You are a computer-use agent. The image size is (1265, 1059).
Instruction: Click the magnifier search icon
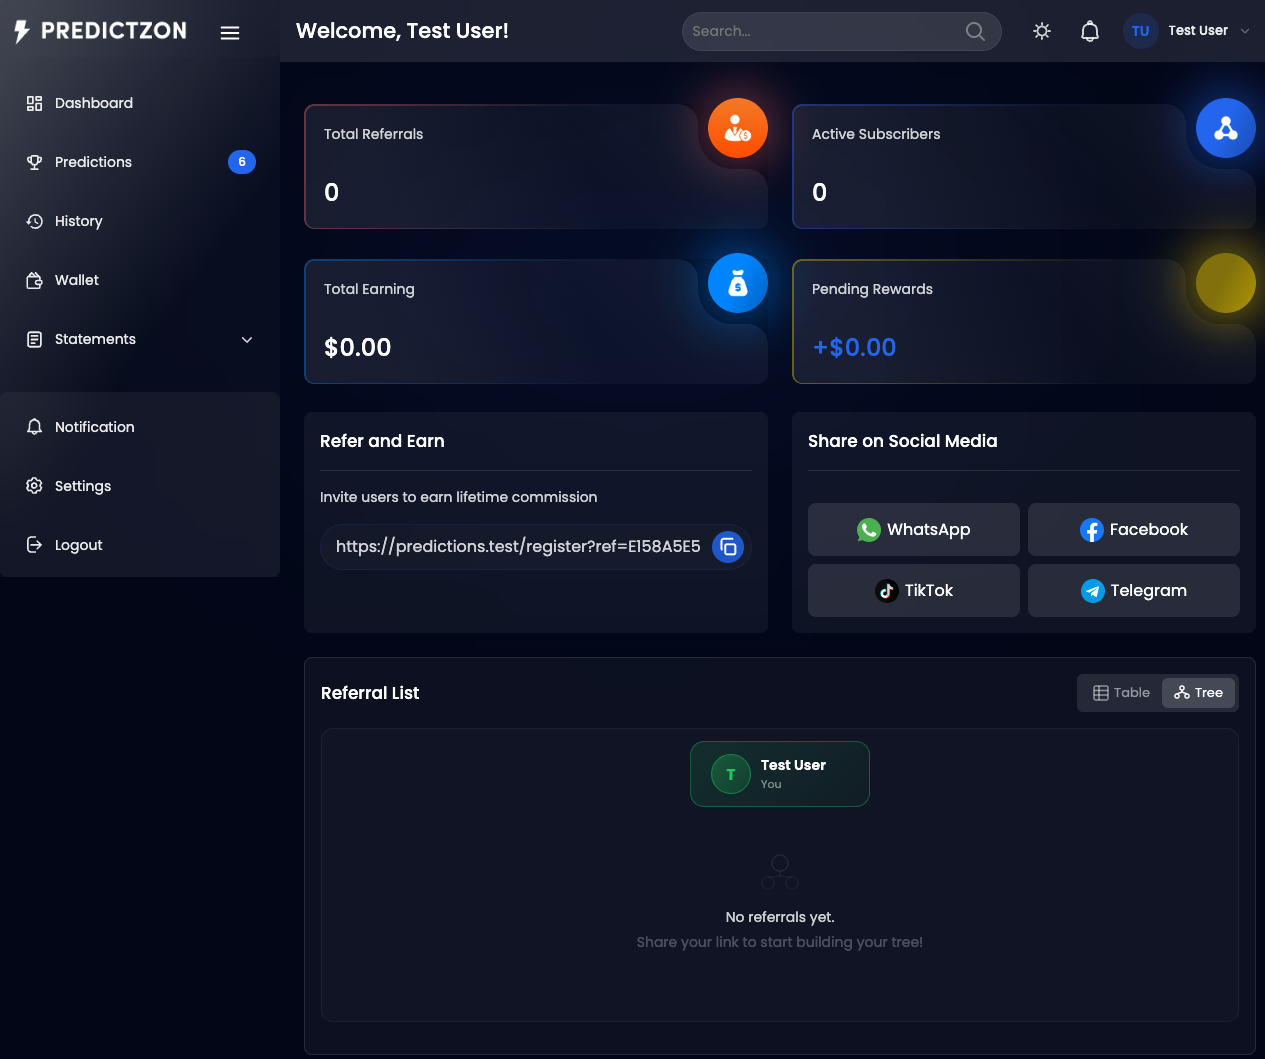pos(975,31)
